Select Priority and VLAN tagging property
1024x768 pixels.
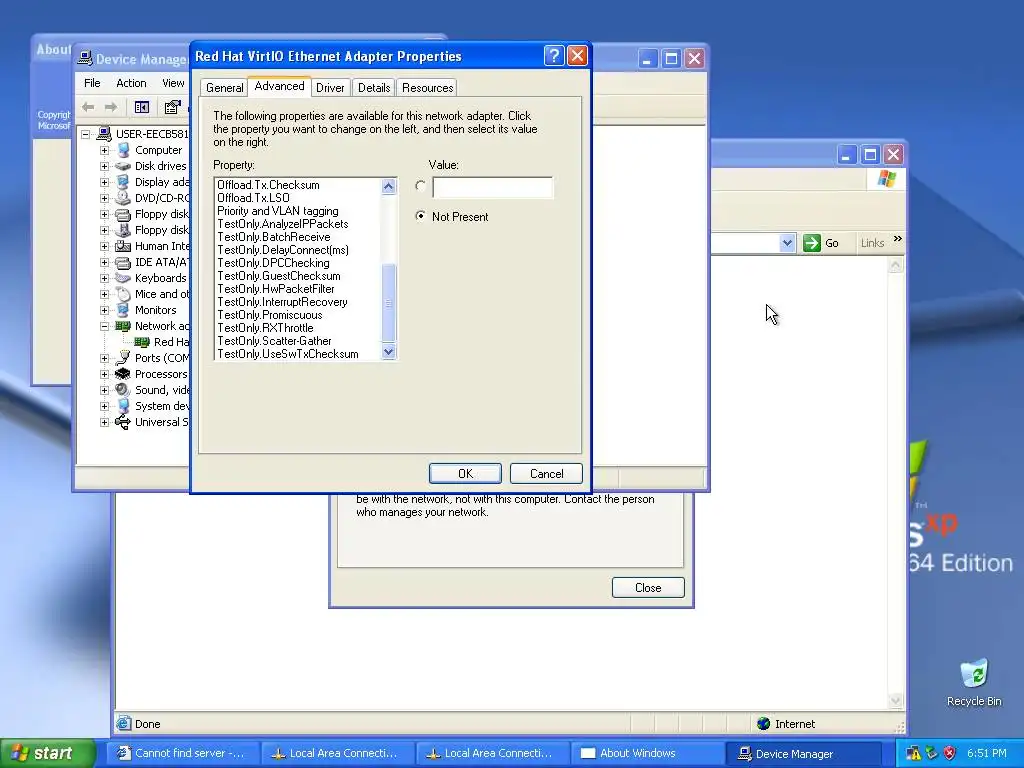point(278,211)
